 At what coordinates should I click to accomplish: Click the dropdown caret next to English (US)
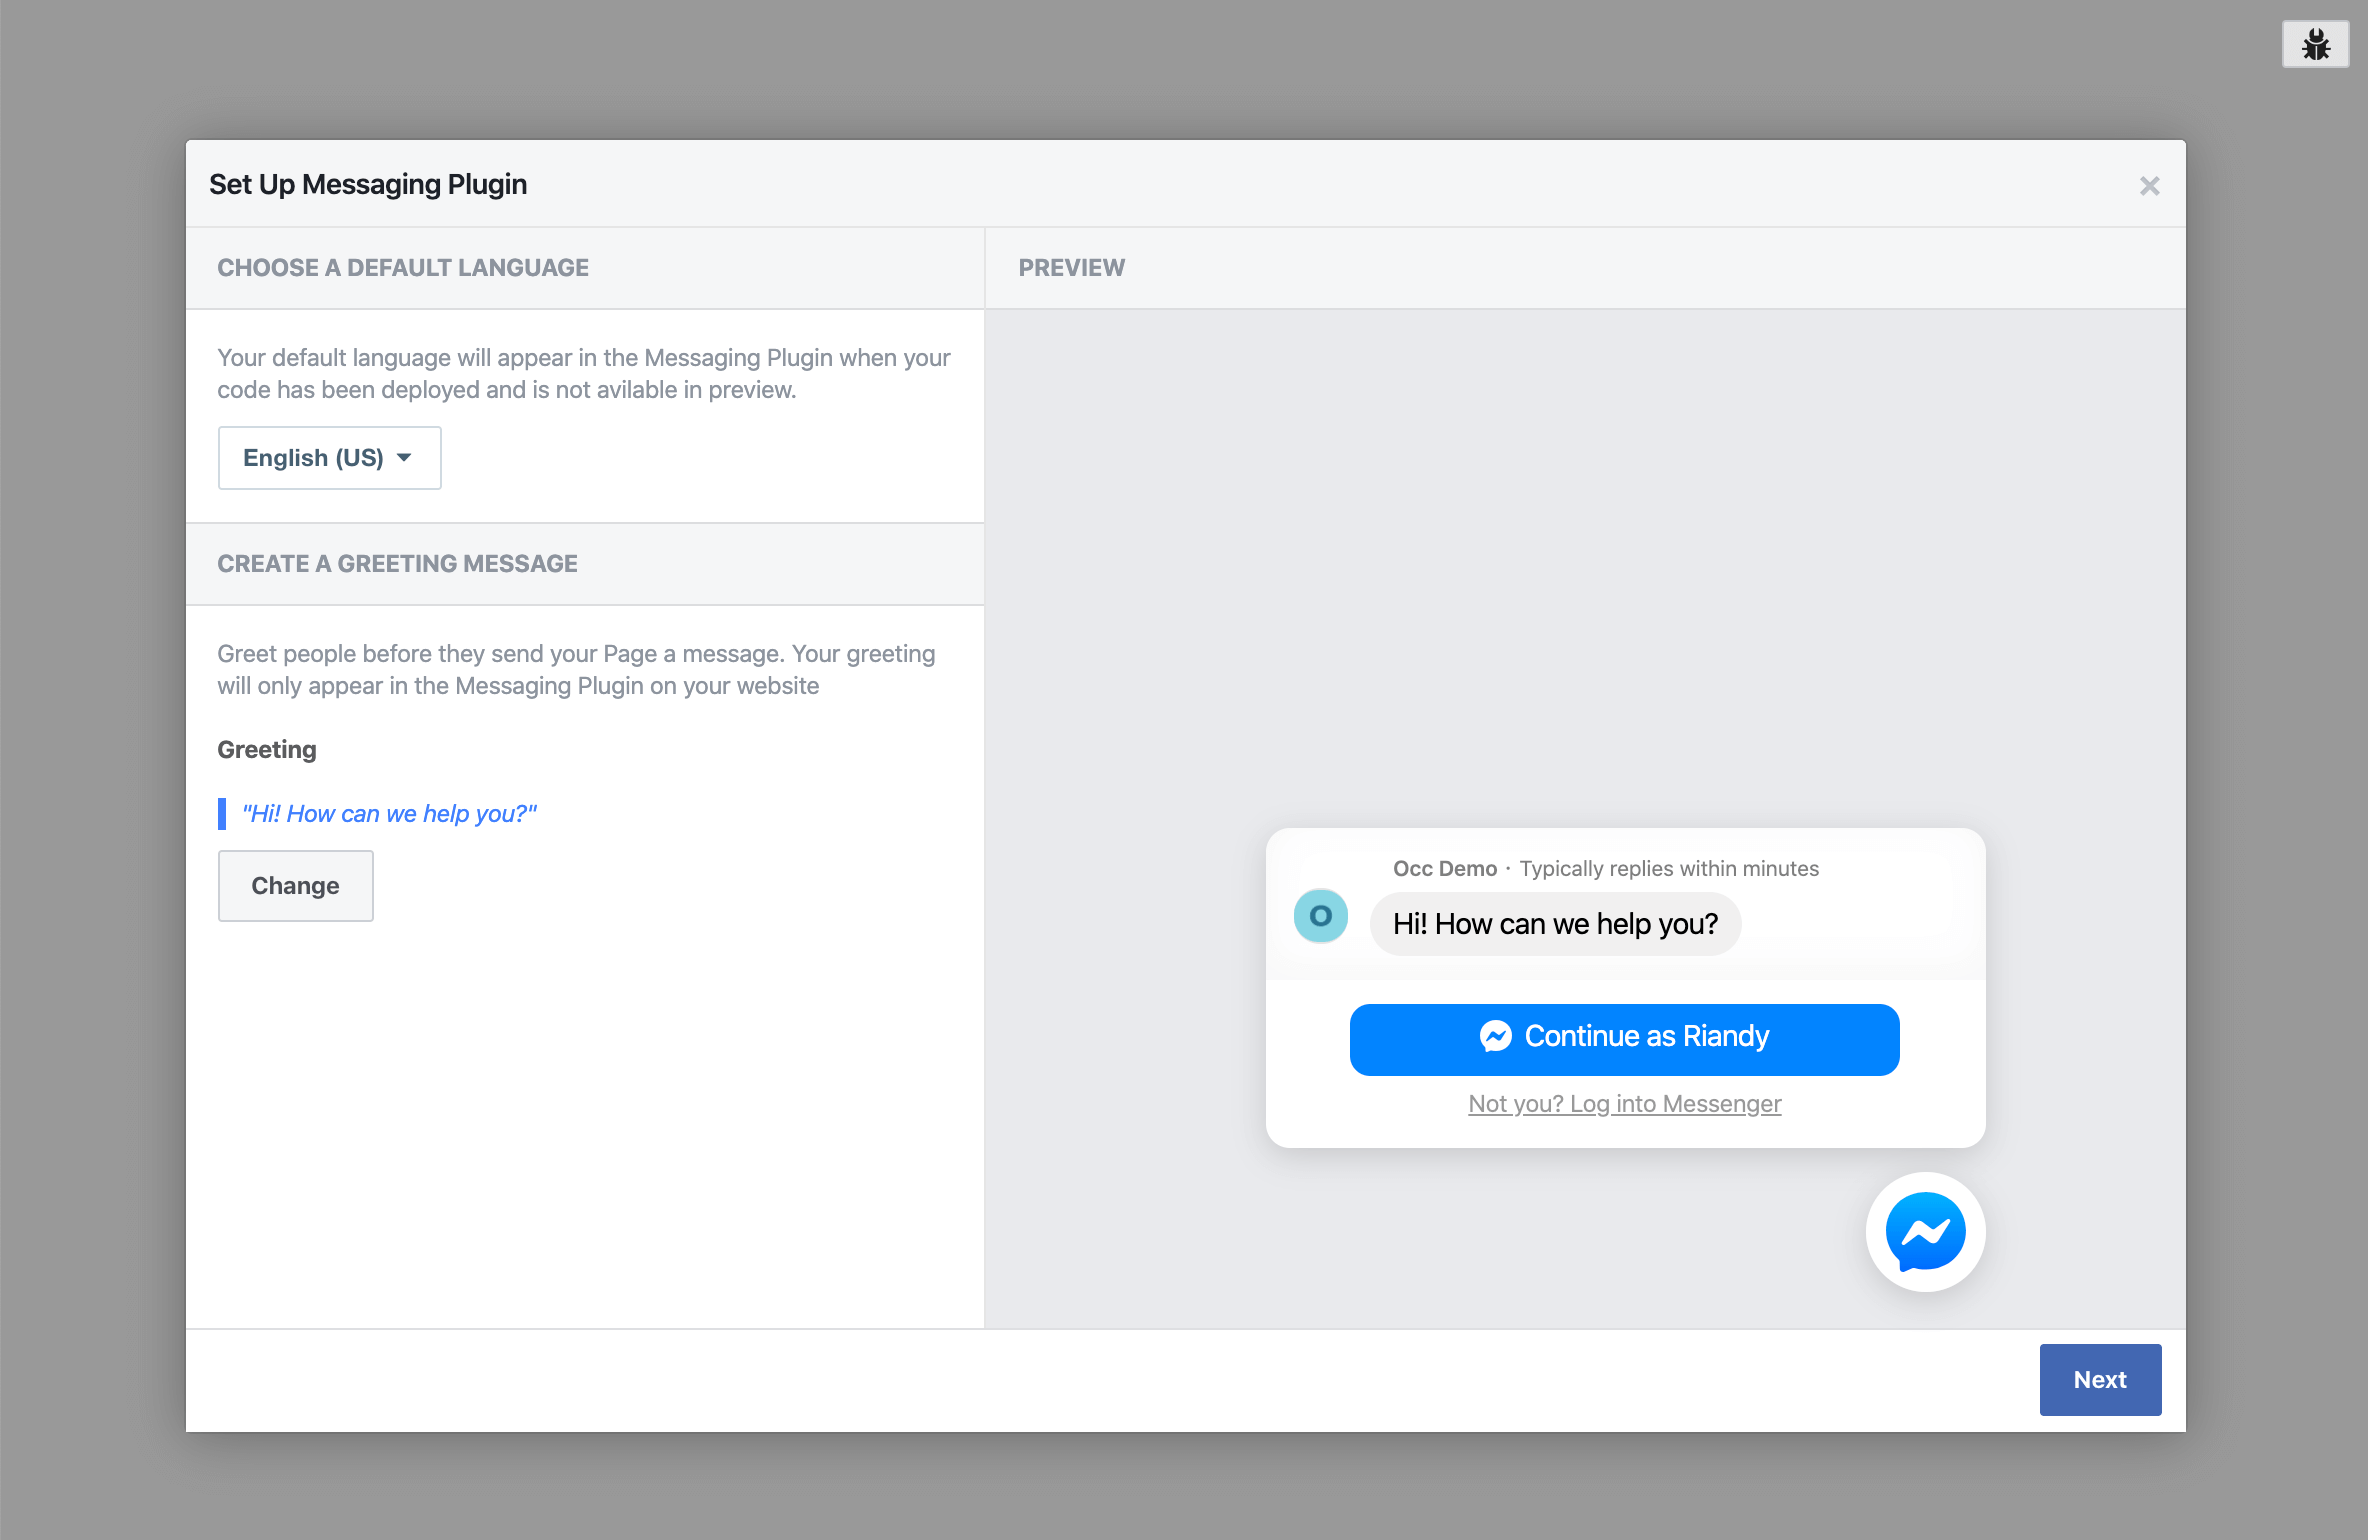point(404,457)
